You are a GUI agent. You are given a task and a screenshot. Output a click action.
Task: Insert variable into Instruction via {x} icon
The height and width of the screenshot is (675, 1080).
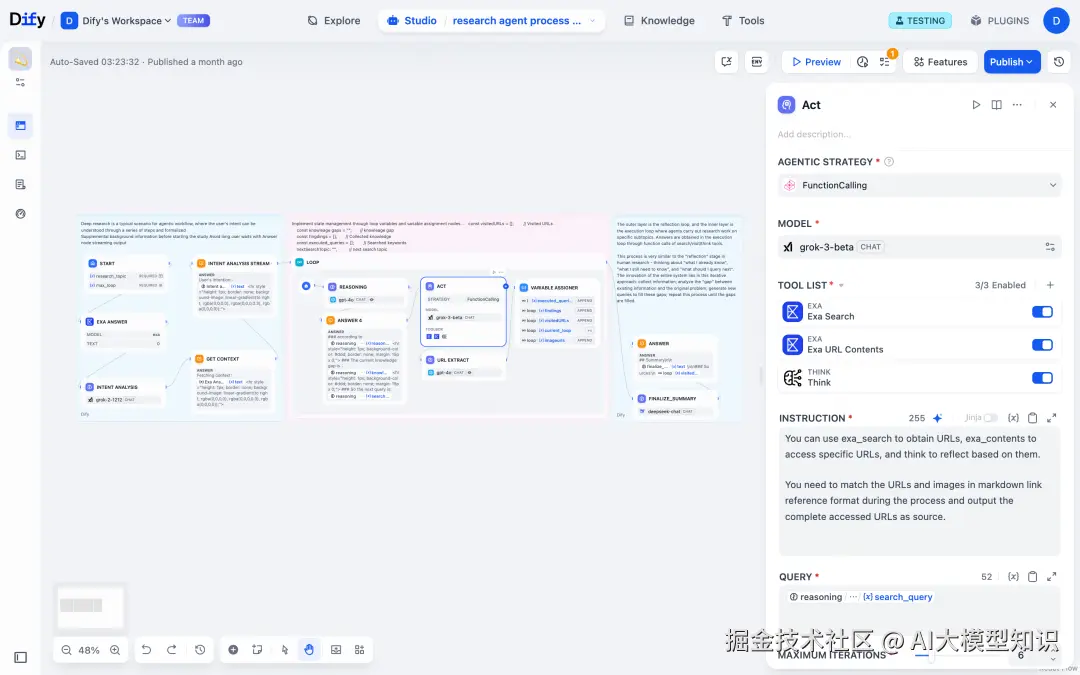(x=1013, y=418)
